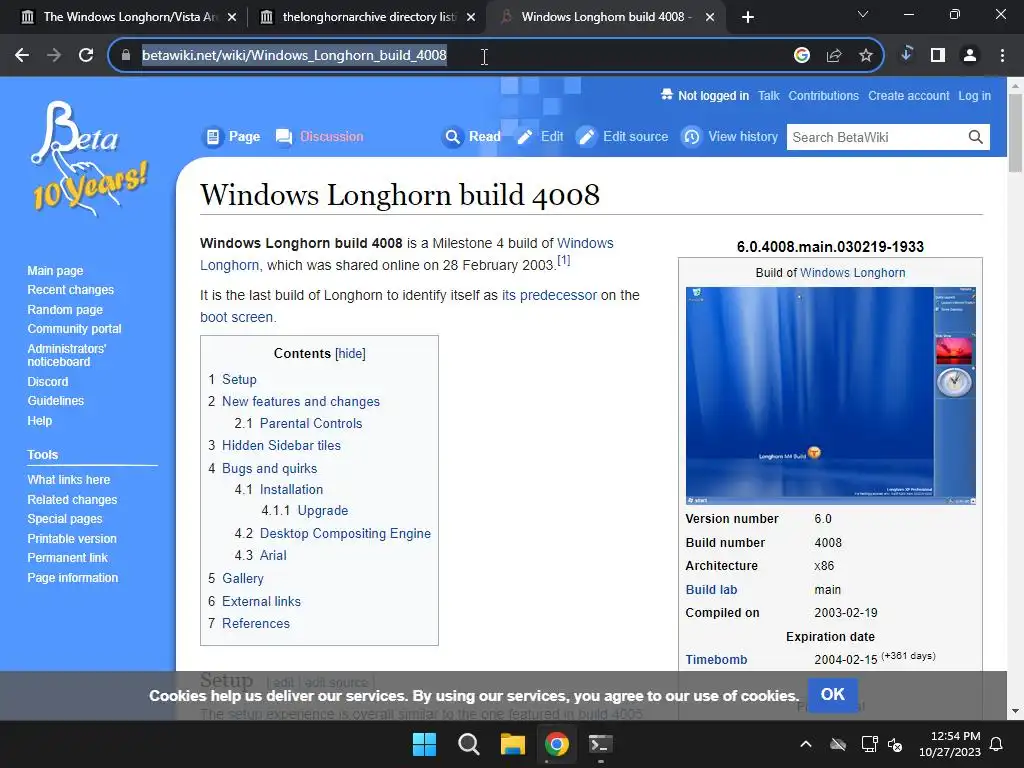Click Create account
The height and width of the screenshot is (768, 1024).
click(908, 96)
